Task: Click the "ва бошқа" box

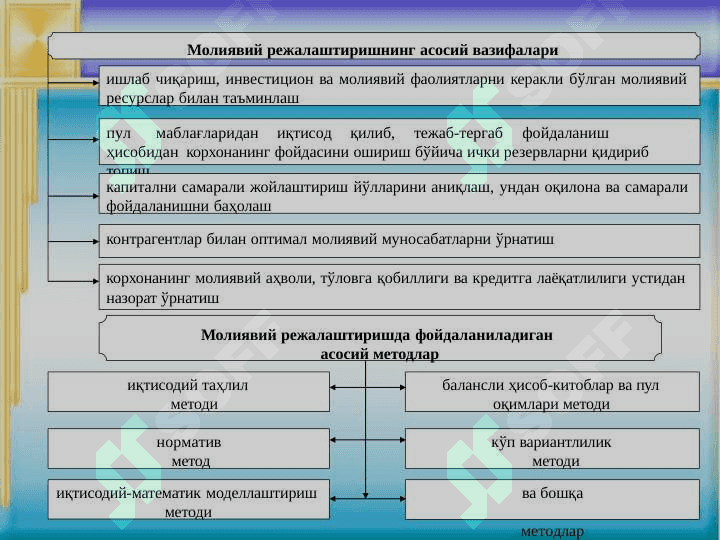Action: [552, 500]
